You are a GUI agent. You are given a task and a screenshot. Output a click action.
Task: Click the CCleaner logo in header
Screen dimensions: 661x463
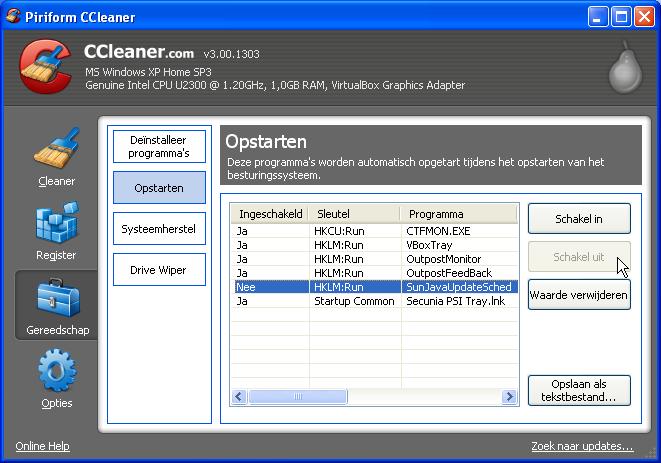(x=46, y=67)
